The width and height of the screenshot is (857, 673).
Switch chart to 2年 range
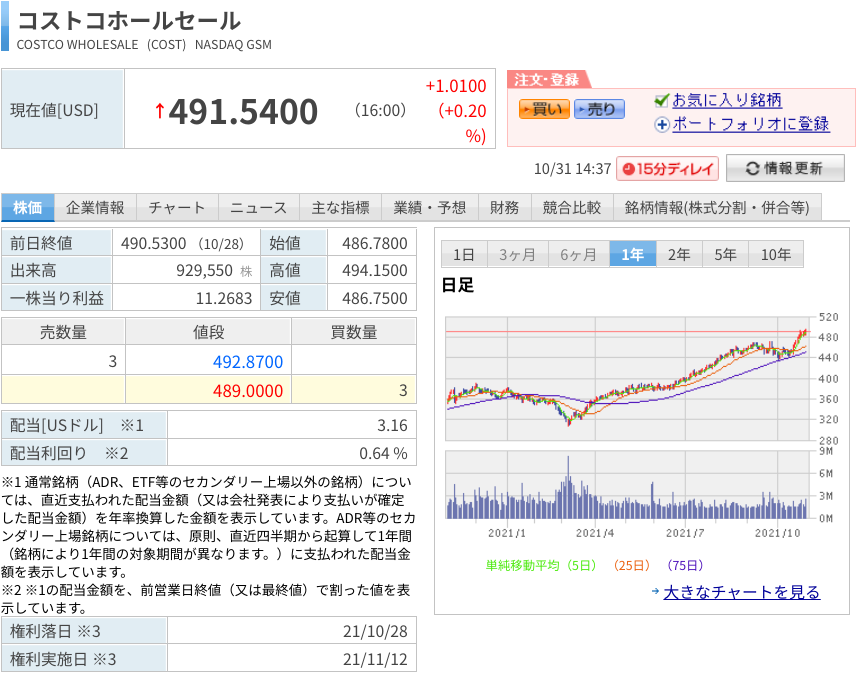tap(679, 254)
